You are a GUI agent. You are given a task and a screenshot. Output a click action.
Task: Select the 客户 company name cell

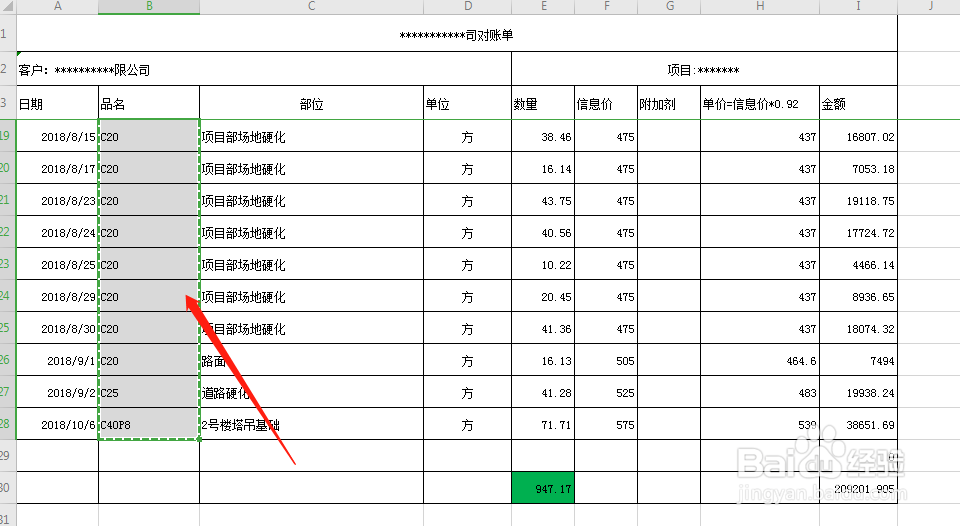pos(264,70)
